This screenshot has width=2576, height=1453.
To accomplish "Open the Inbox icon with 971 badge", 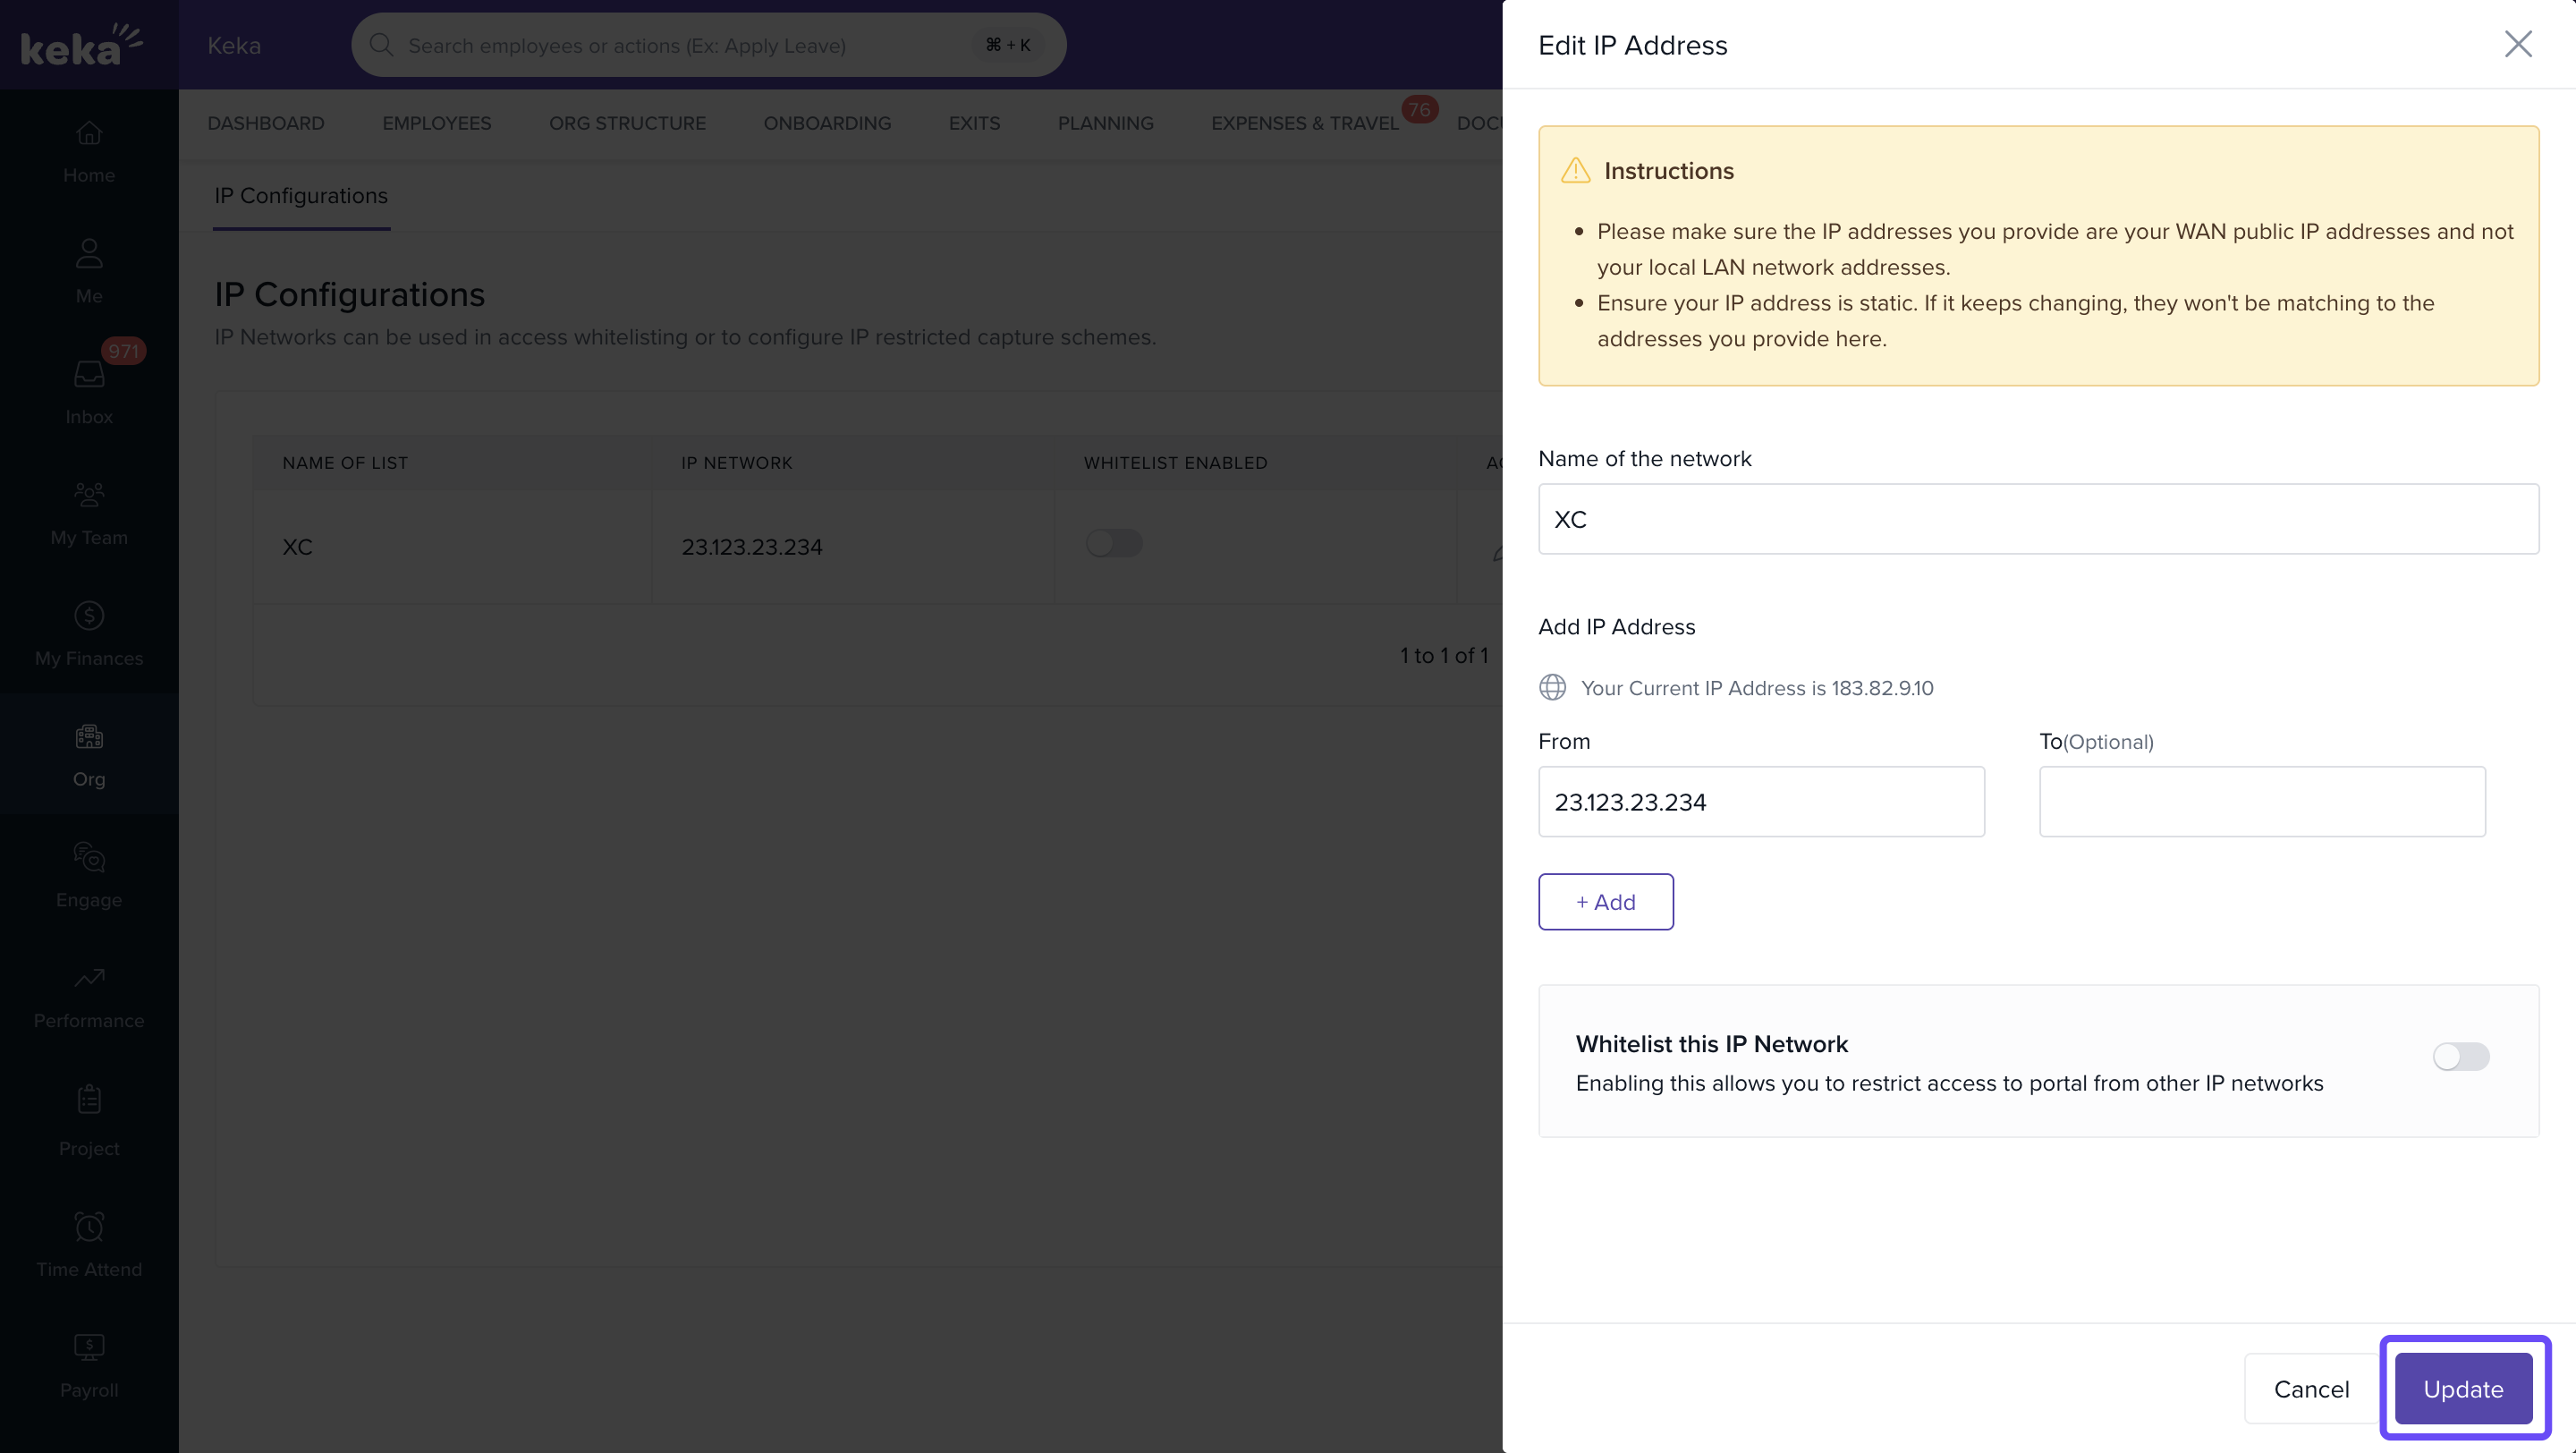I will (89, 374).
